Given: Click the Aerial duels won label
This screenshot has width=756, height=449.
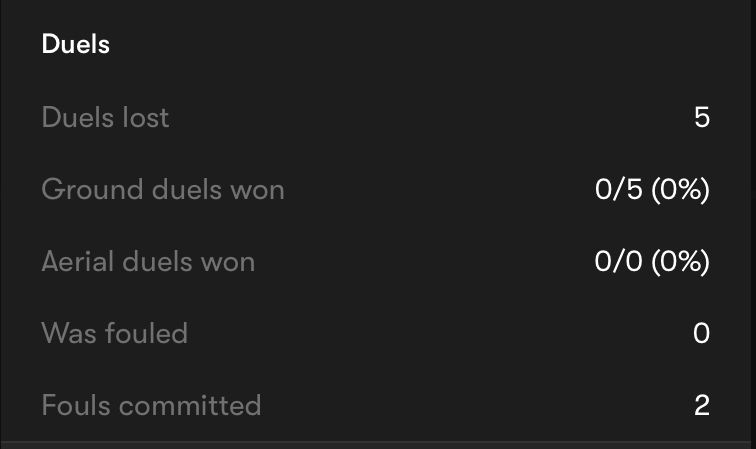Looking at the screenshot, I should coord(148,261).
